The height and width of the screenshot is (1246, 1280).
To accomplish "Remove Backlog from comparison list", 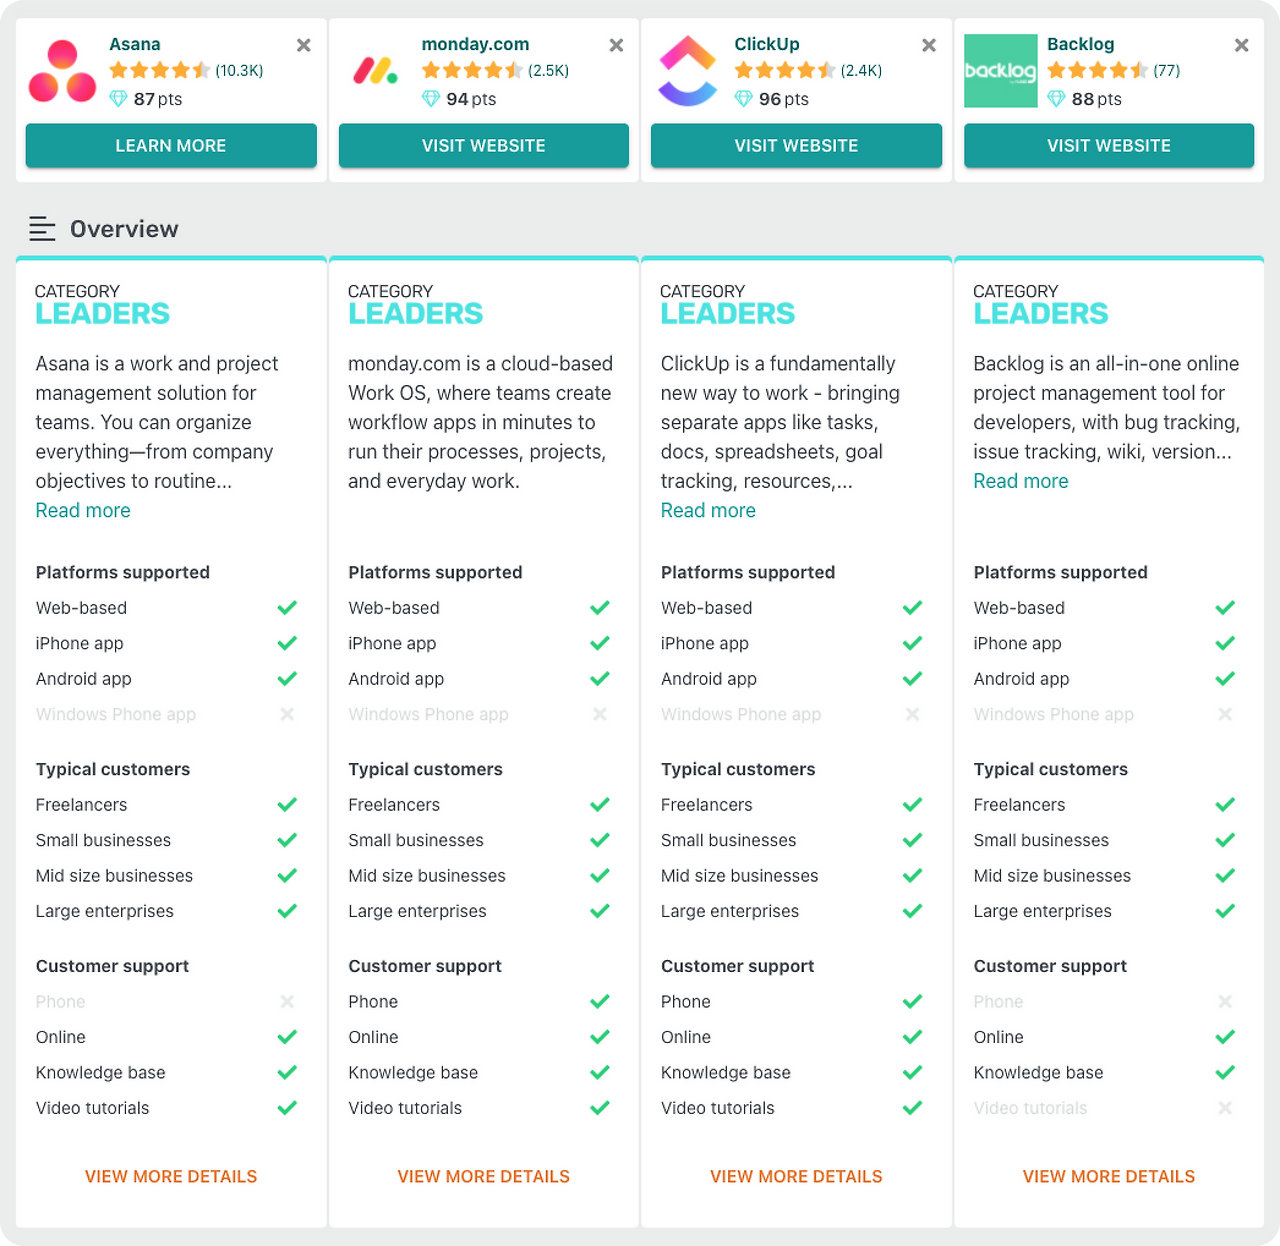I will click(1241, 45).
